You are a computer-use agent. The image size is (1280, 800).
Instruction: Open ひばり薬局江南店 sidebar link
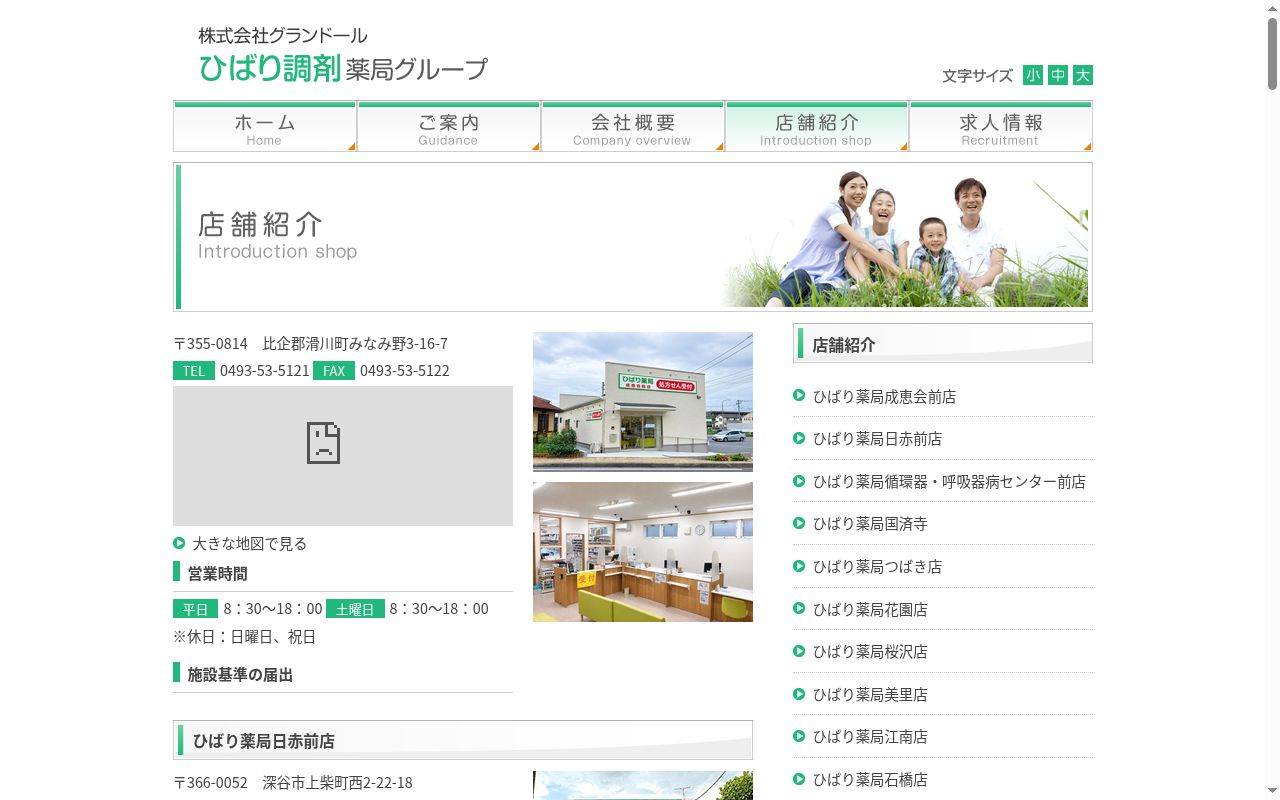(870, 737)
